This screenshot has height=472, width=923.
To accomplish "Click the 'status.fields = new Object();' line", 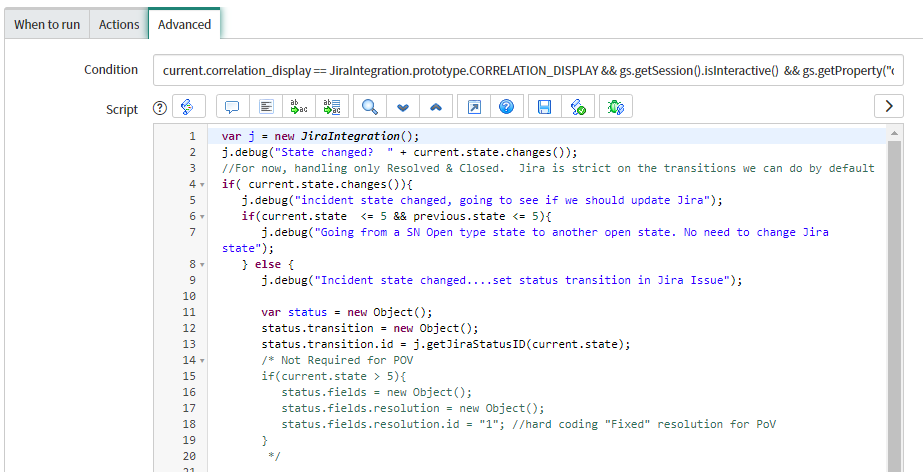I will [x=377, y=393].
